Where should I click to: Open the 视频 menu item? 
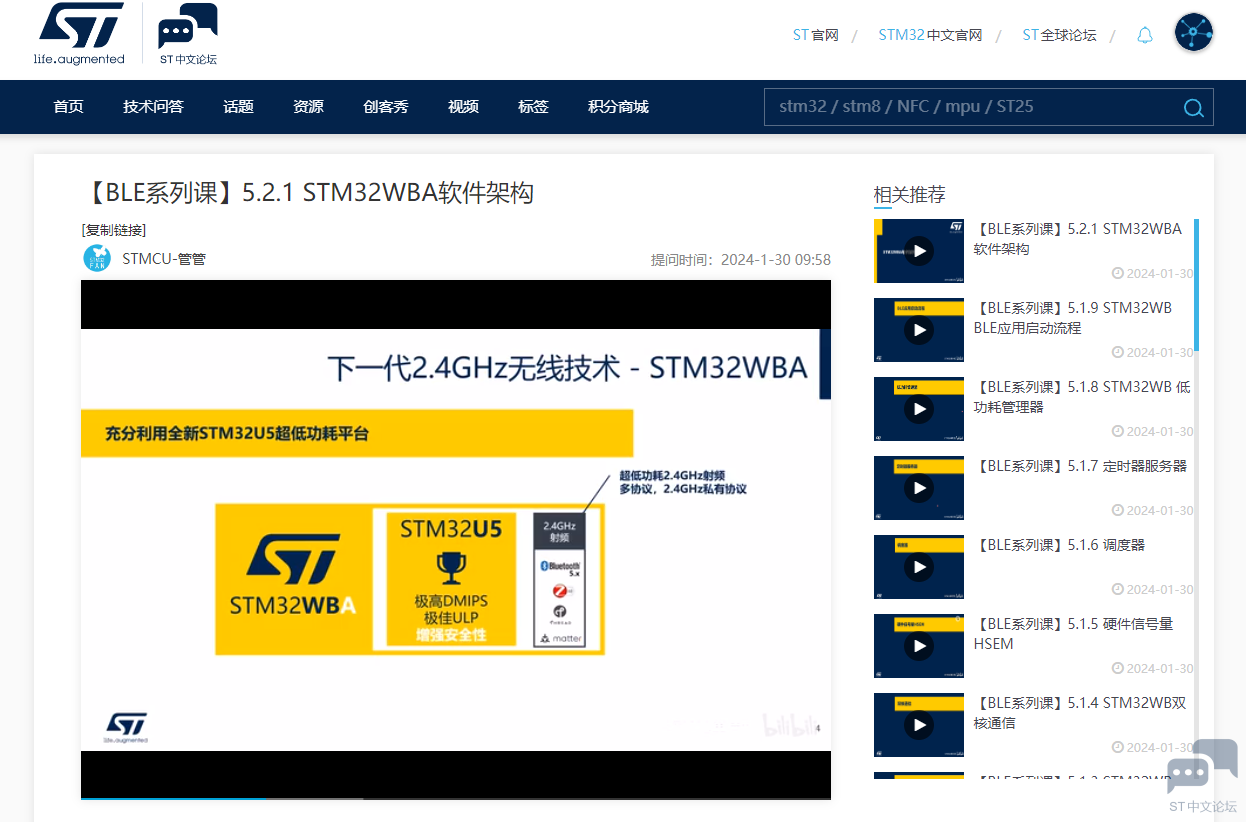[x=463, y=107]
